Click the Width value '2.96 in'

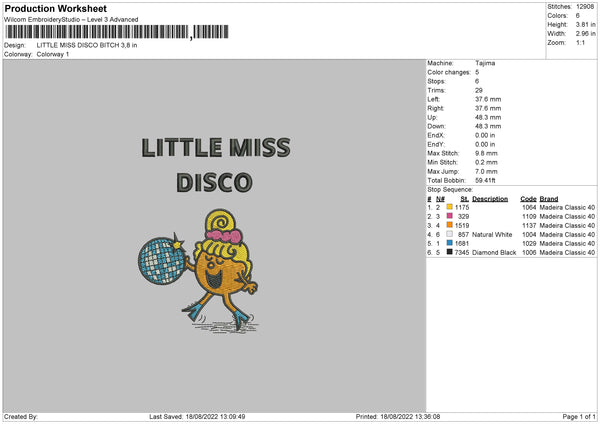(585, 34)
